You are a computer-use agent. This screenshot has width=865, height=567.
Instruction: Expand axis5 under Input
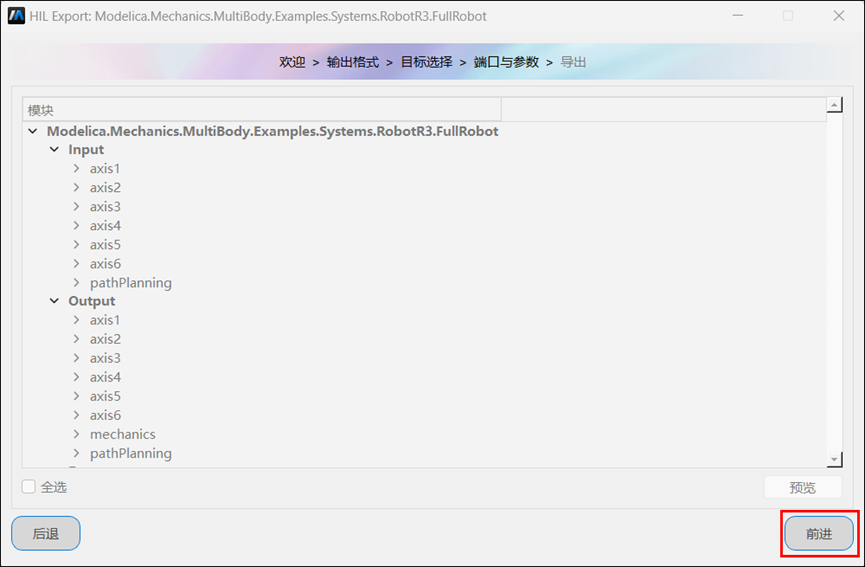click(76, 244)
